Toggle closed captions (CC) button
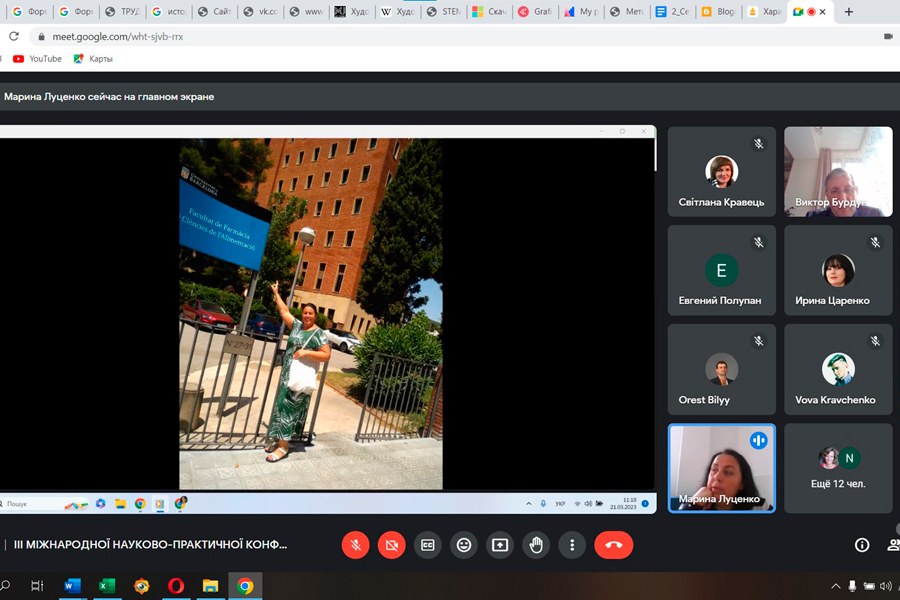This screenshot has width=900, height=600. pyautogui.click(x=428, y=545)
